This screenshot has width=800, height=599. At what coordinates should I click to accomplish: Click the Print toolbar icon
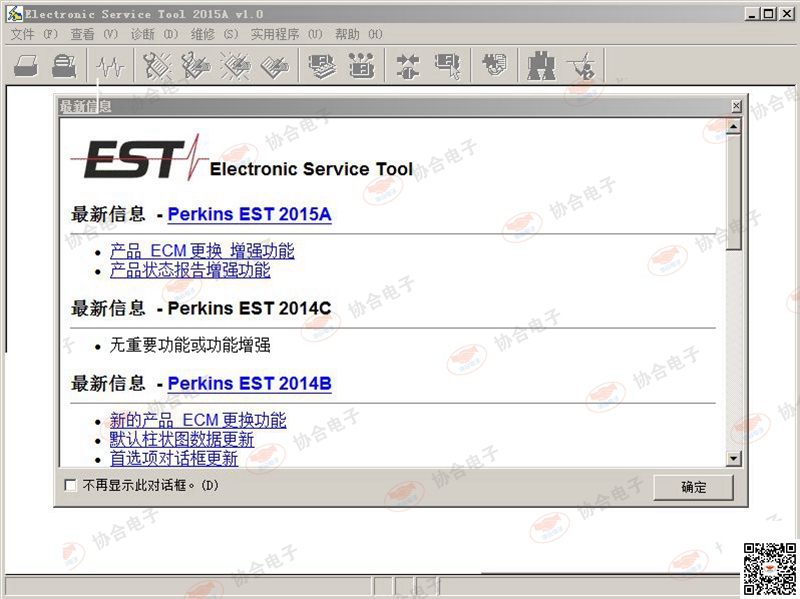click(x=26, y=65)
